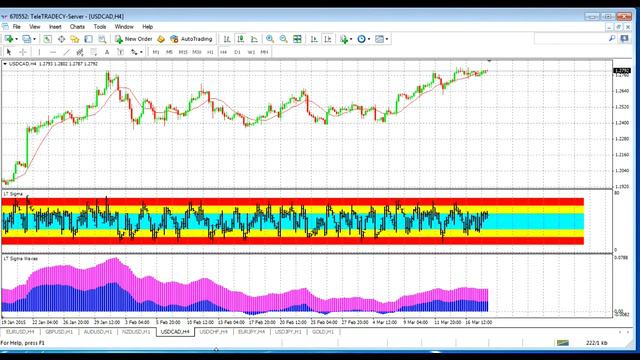The height and width of the screenshot is (360, 640).
Task: Open the New Chart toolbar icon
Action: 8,39
